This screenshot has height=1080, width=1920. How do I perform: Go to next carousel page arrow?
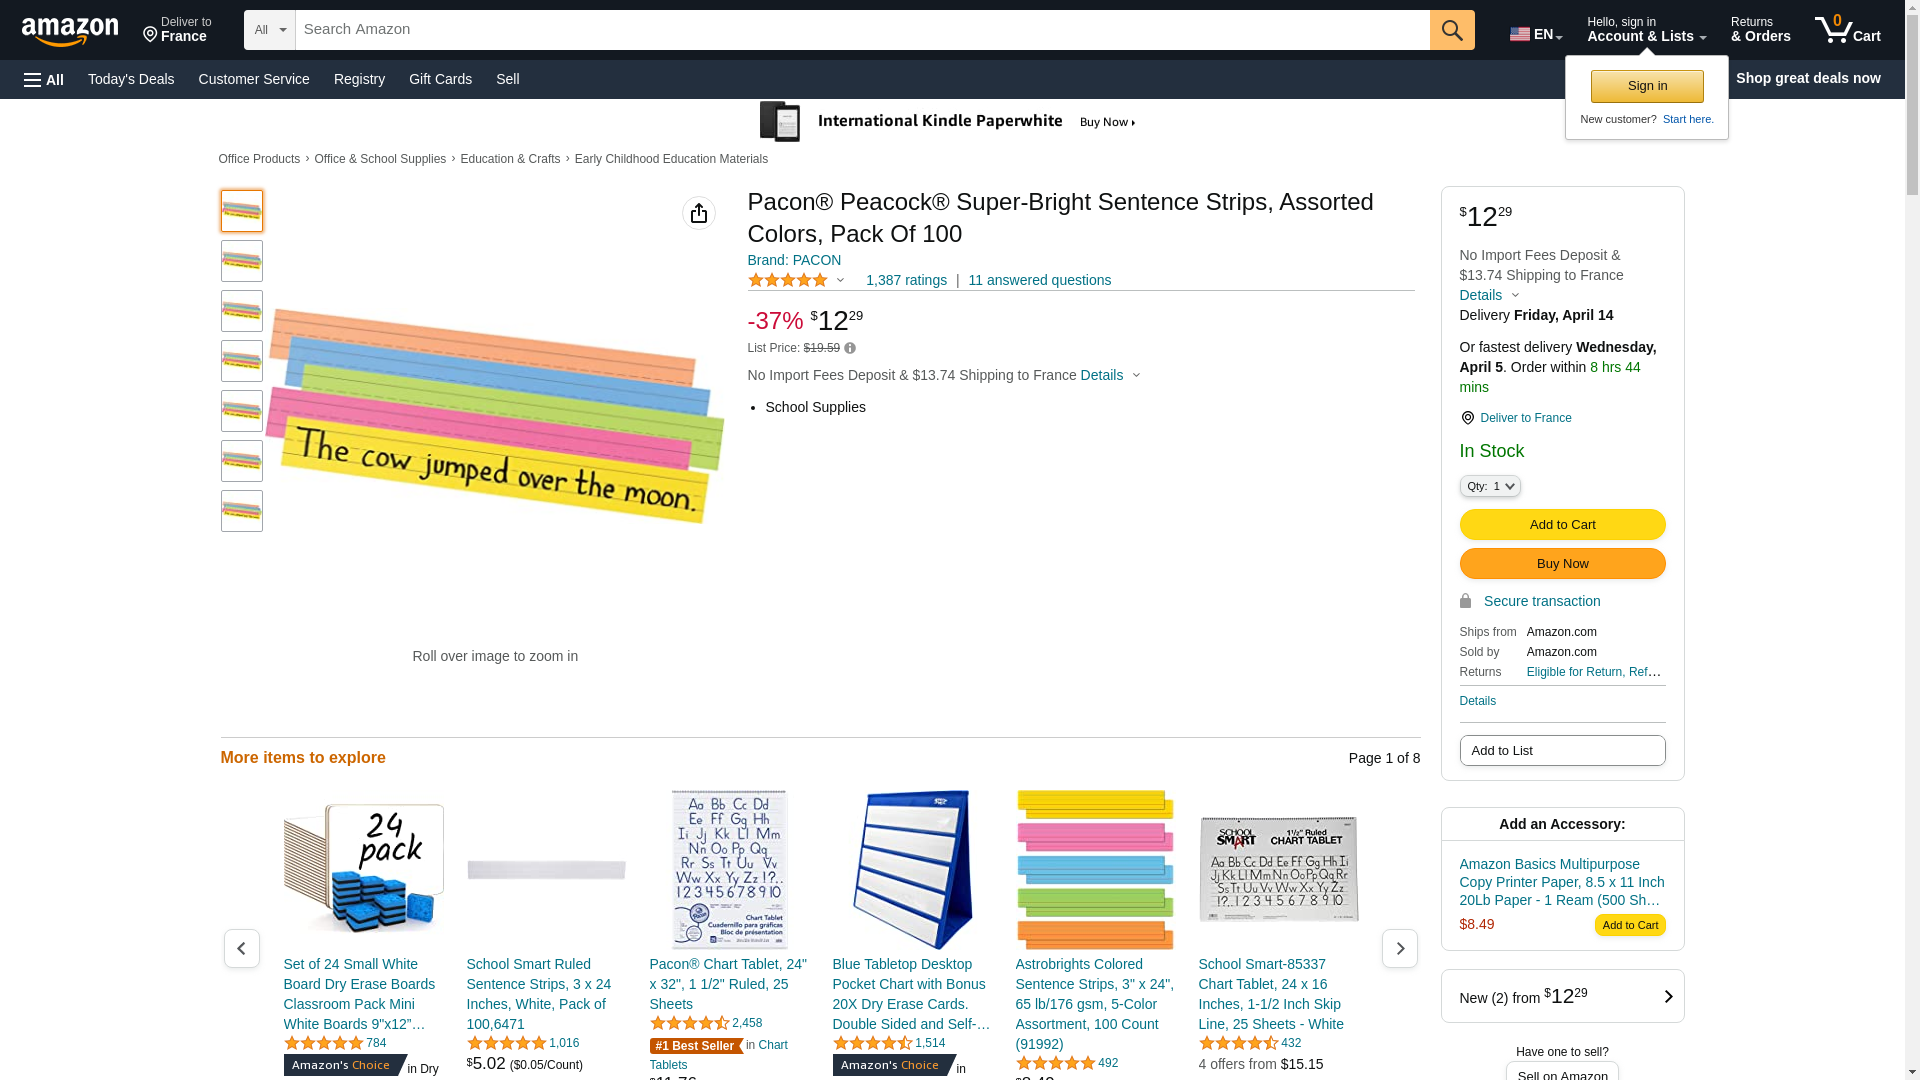1399,948
